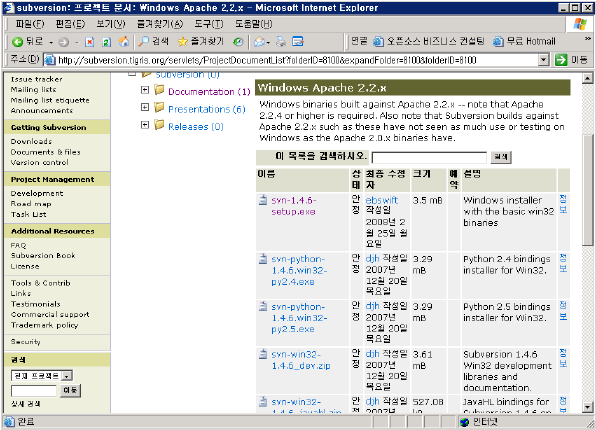The height and width of the screenshot is (430, 596).
Task: Click the Print toolbar icon
Action: pos(281,41)
